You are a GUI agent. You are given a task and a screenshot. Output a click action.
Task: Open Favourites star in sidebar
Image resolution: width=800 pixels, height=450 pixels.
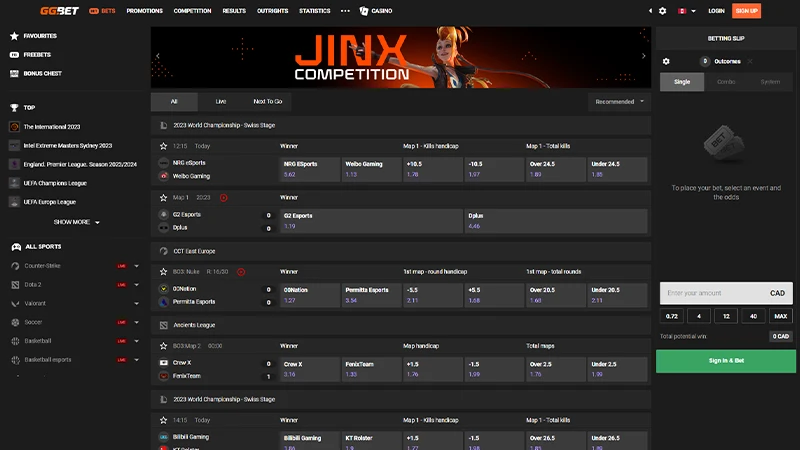[x=14, y=36]
